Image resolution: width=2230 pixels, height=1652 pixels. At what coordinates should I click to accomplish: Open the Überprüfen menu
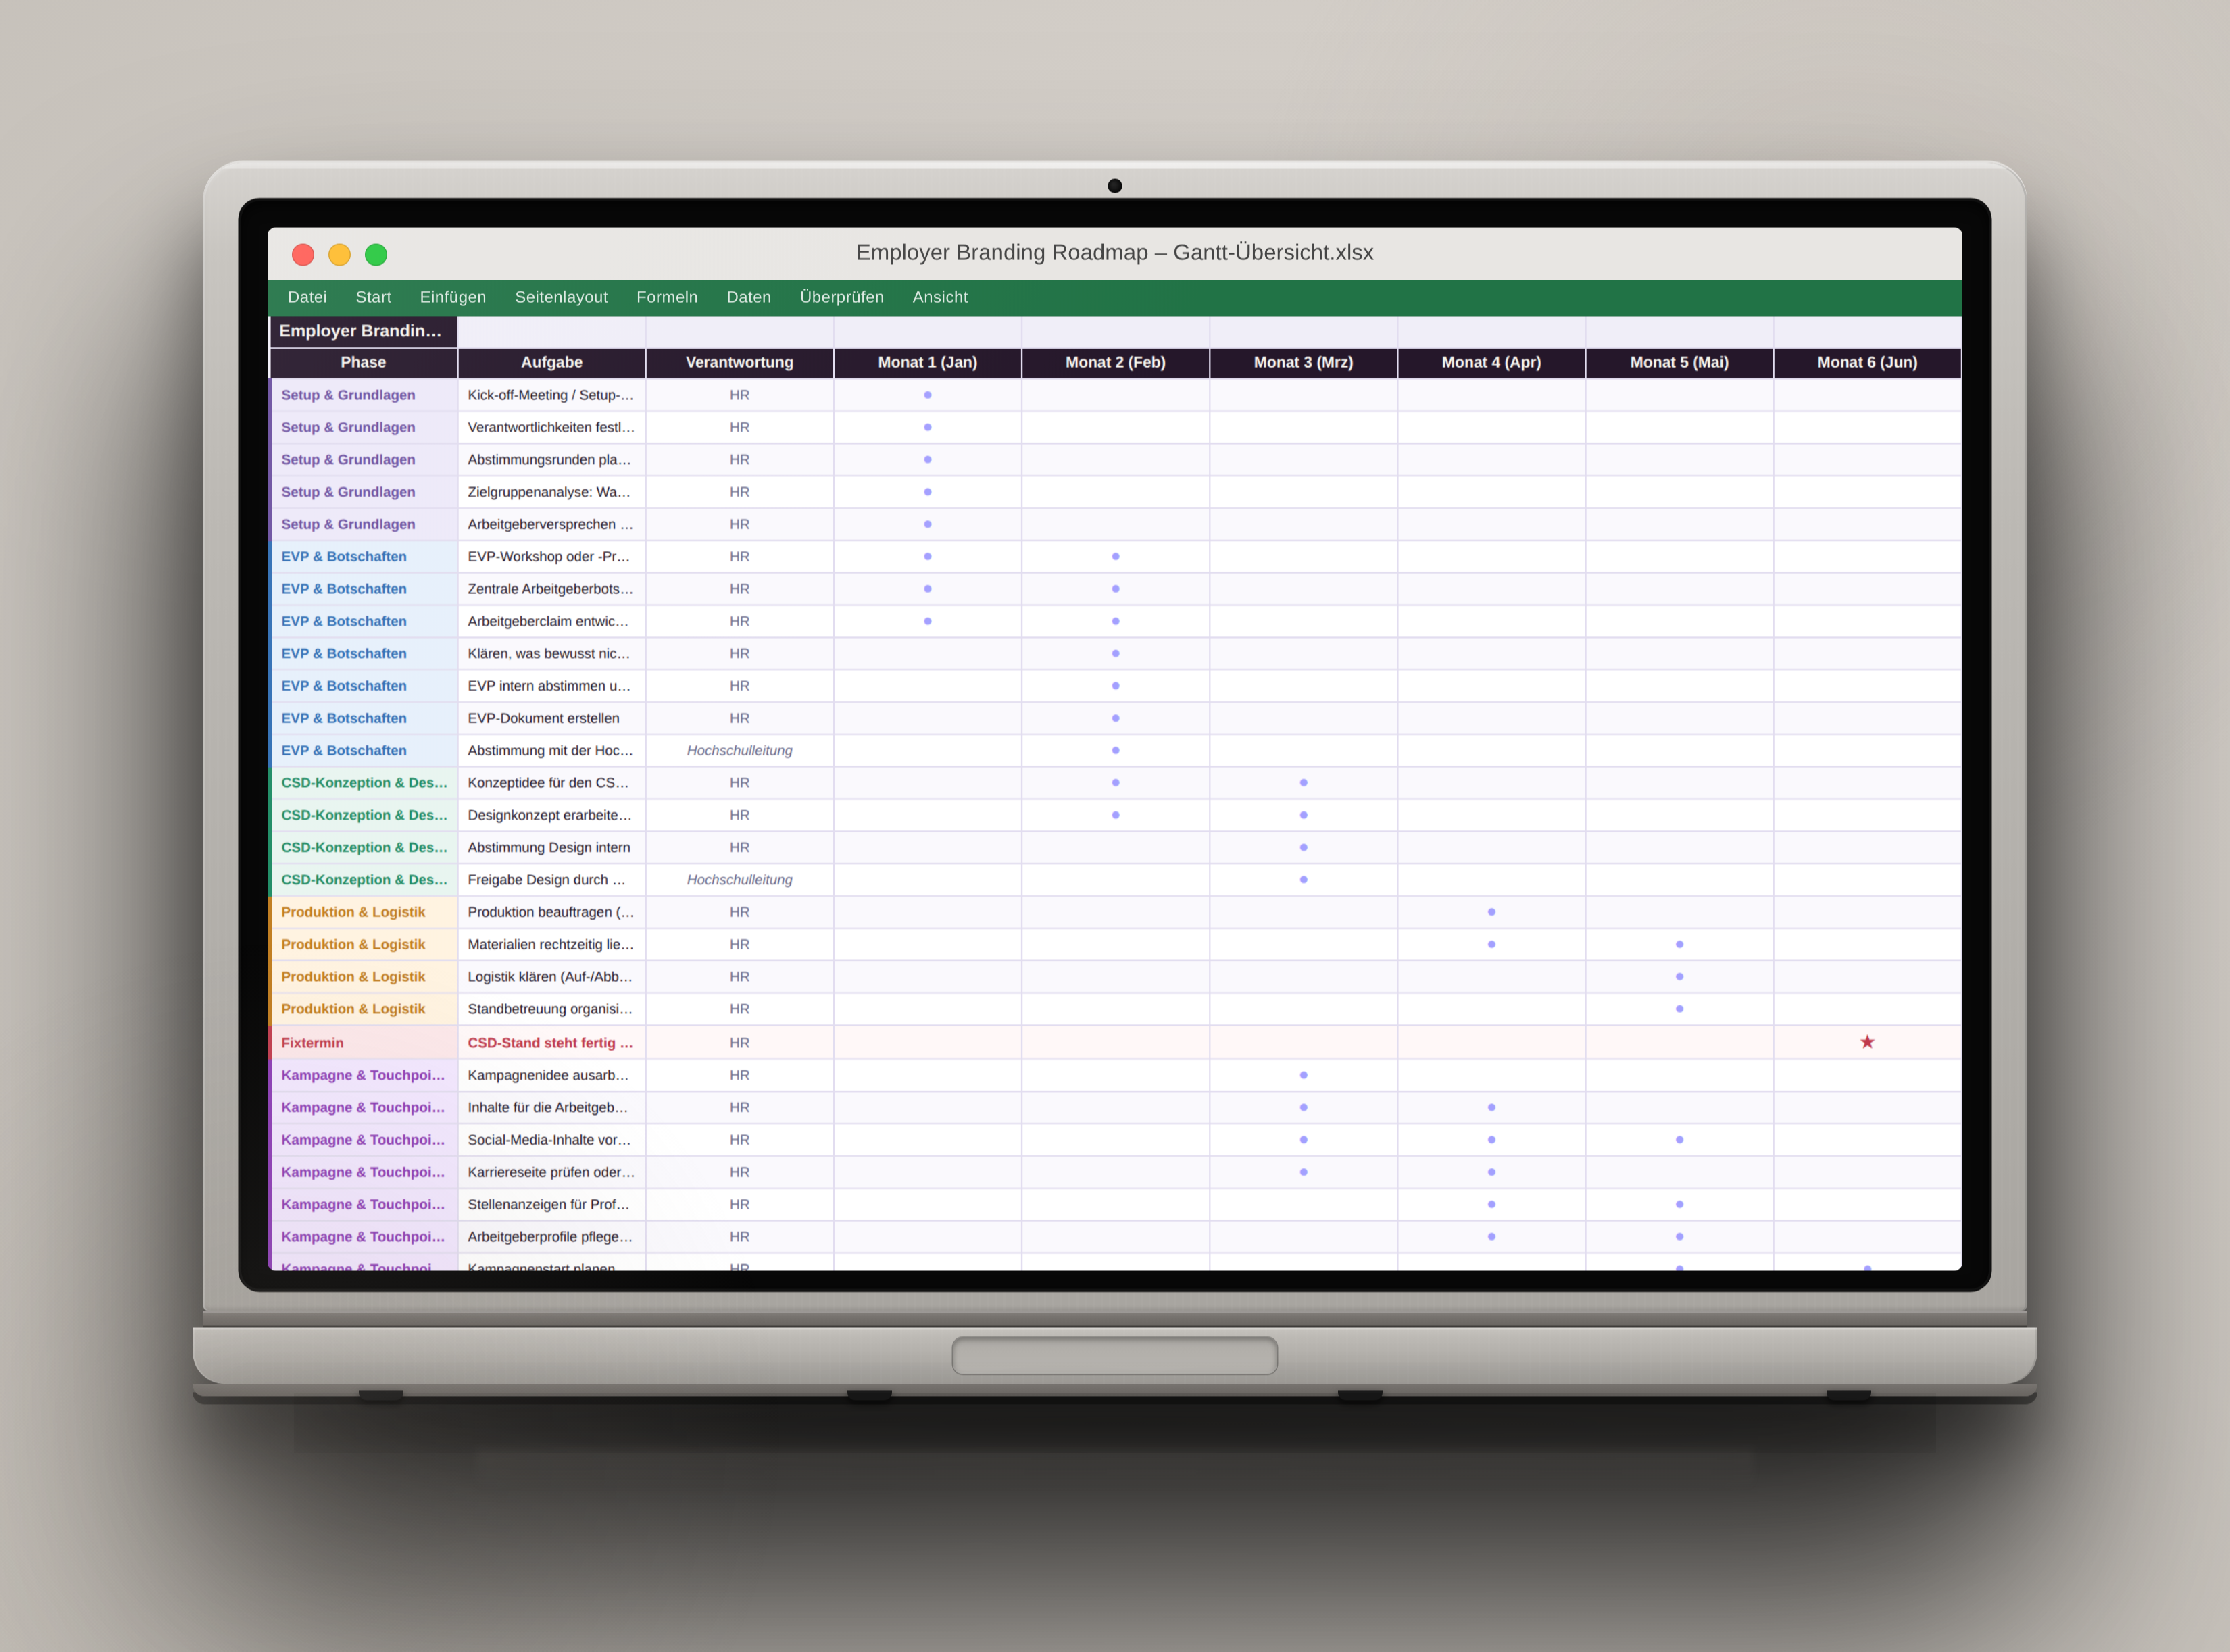[x=841, y=297]
